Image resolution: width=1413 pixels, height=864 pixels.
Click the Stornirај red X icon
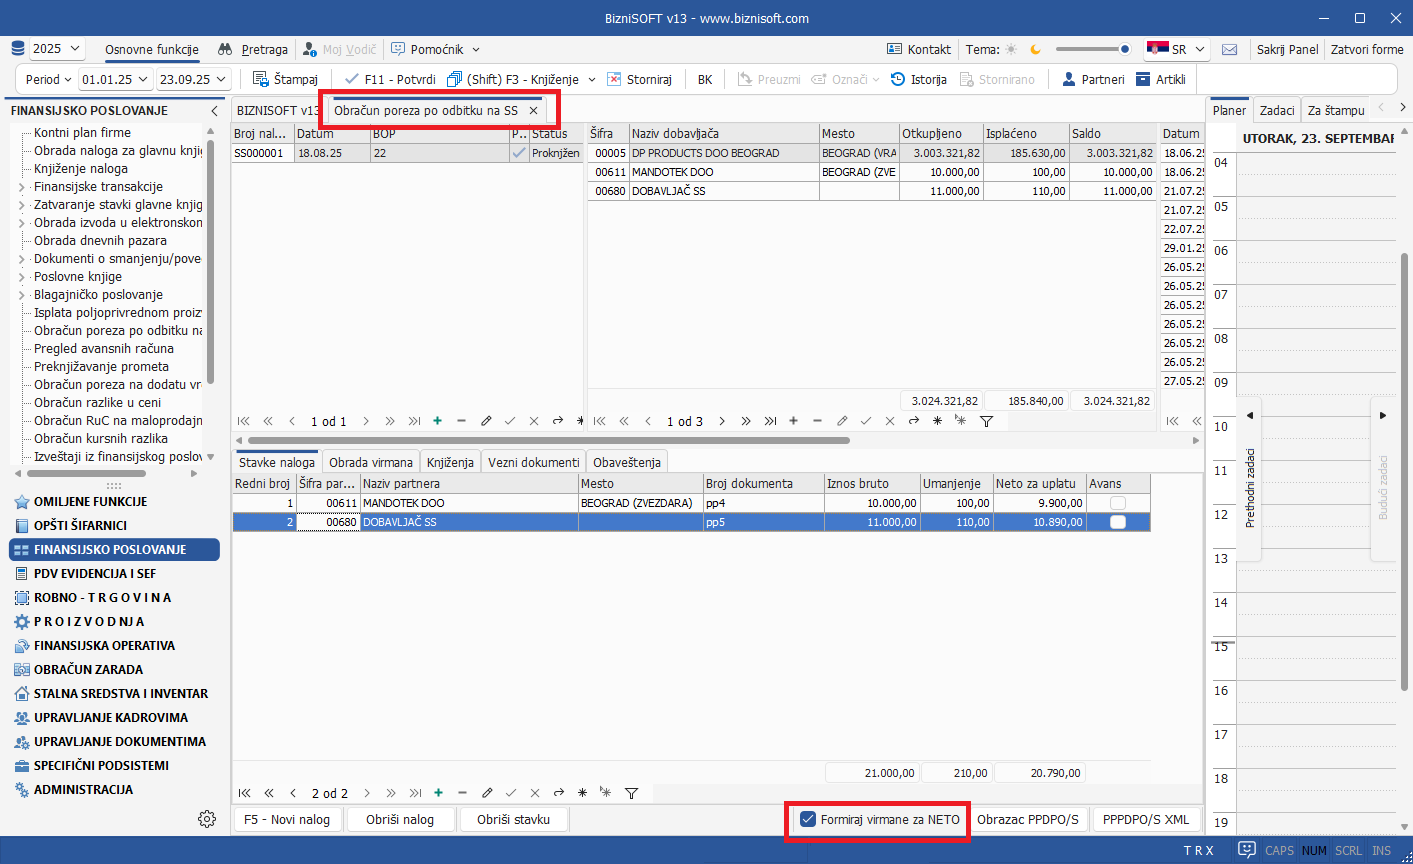(614, 79)
